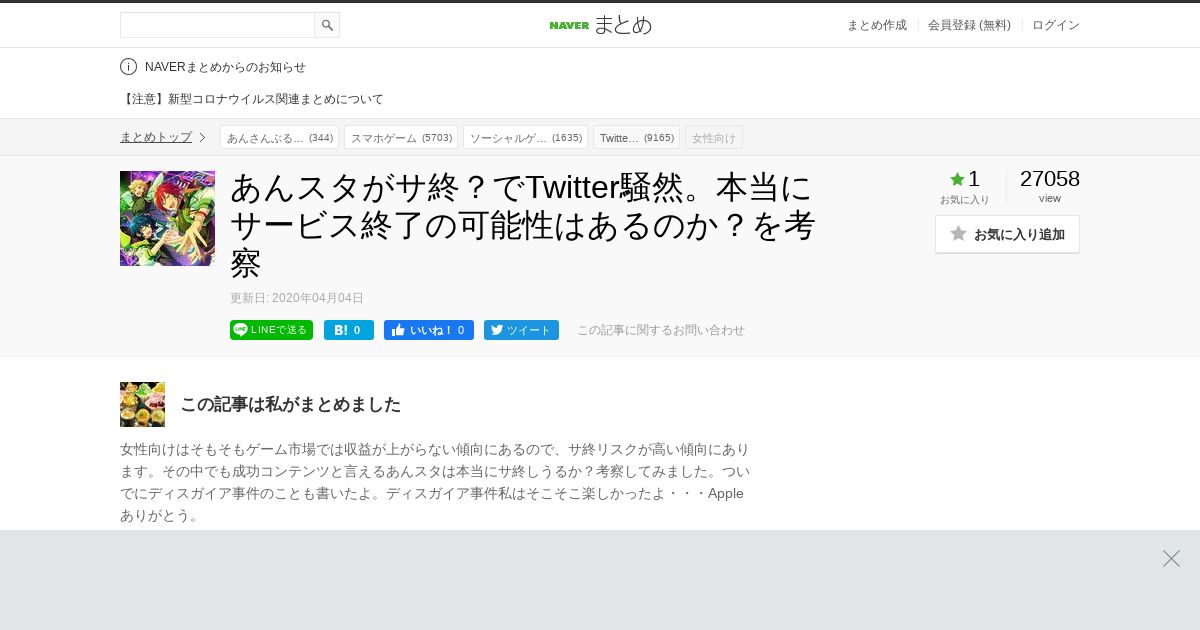Click お気に入り追加 button

1007,234
